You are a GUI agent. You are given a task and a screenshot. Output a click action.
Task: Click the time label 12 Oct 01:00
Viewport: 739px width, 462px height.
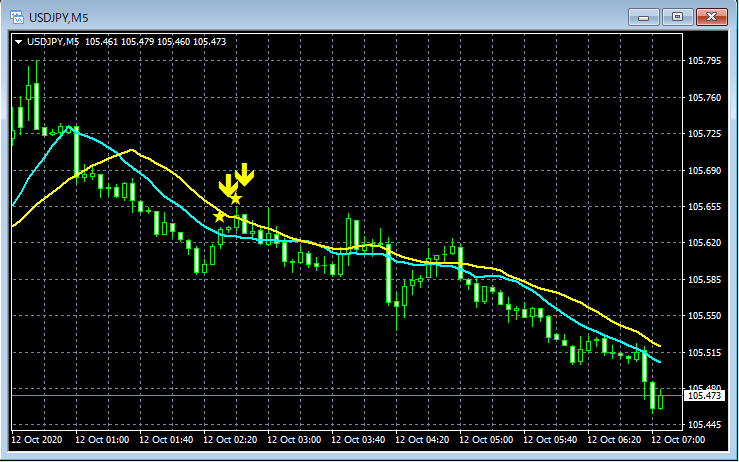pyautogui.click(x=102, y=440)
